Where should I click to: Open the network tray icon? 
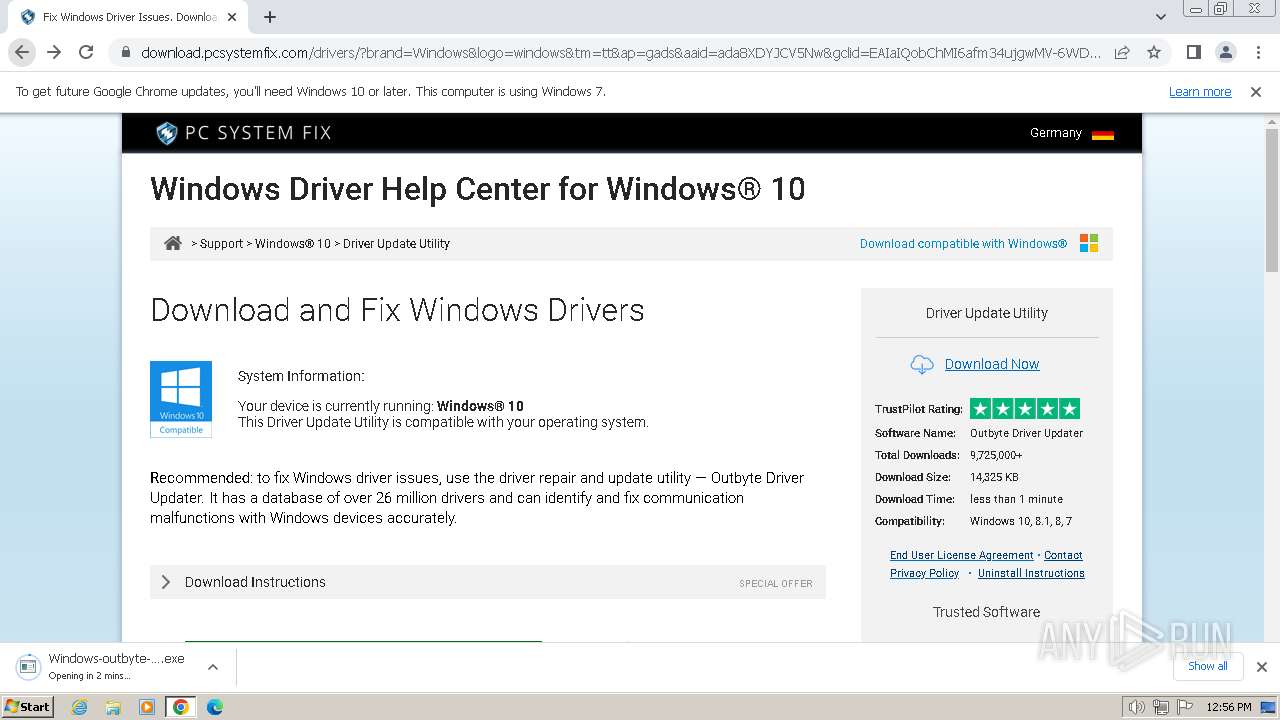click(x=1160, y=707)
